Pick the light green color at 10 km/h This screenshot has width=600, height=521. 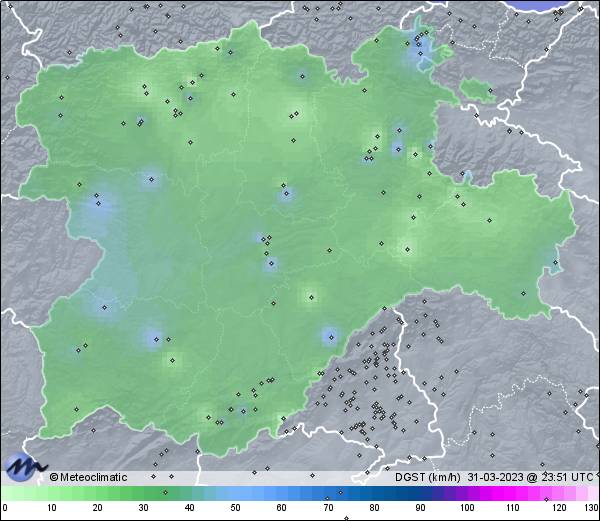[x=52, y=494]
